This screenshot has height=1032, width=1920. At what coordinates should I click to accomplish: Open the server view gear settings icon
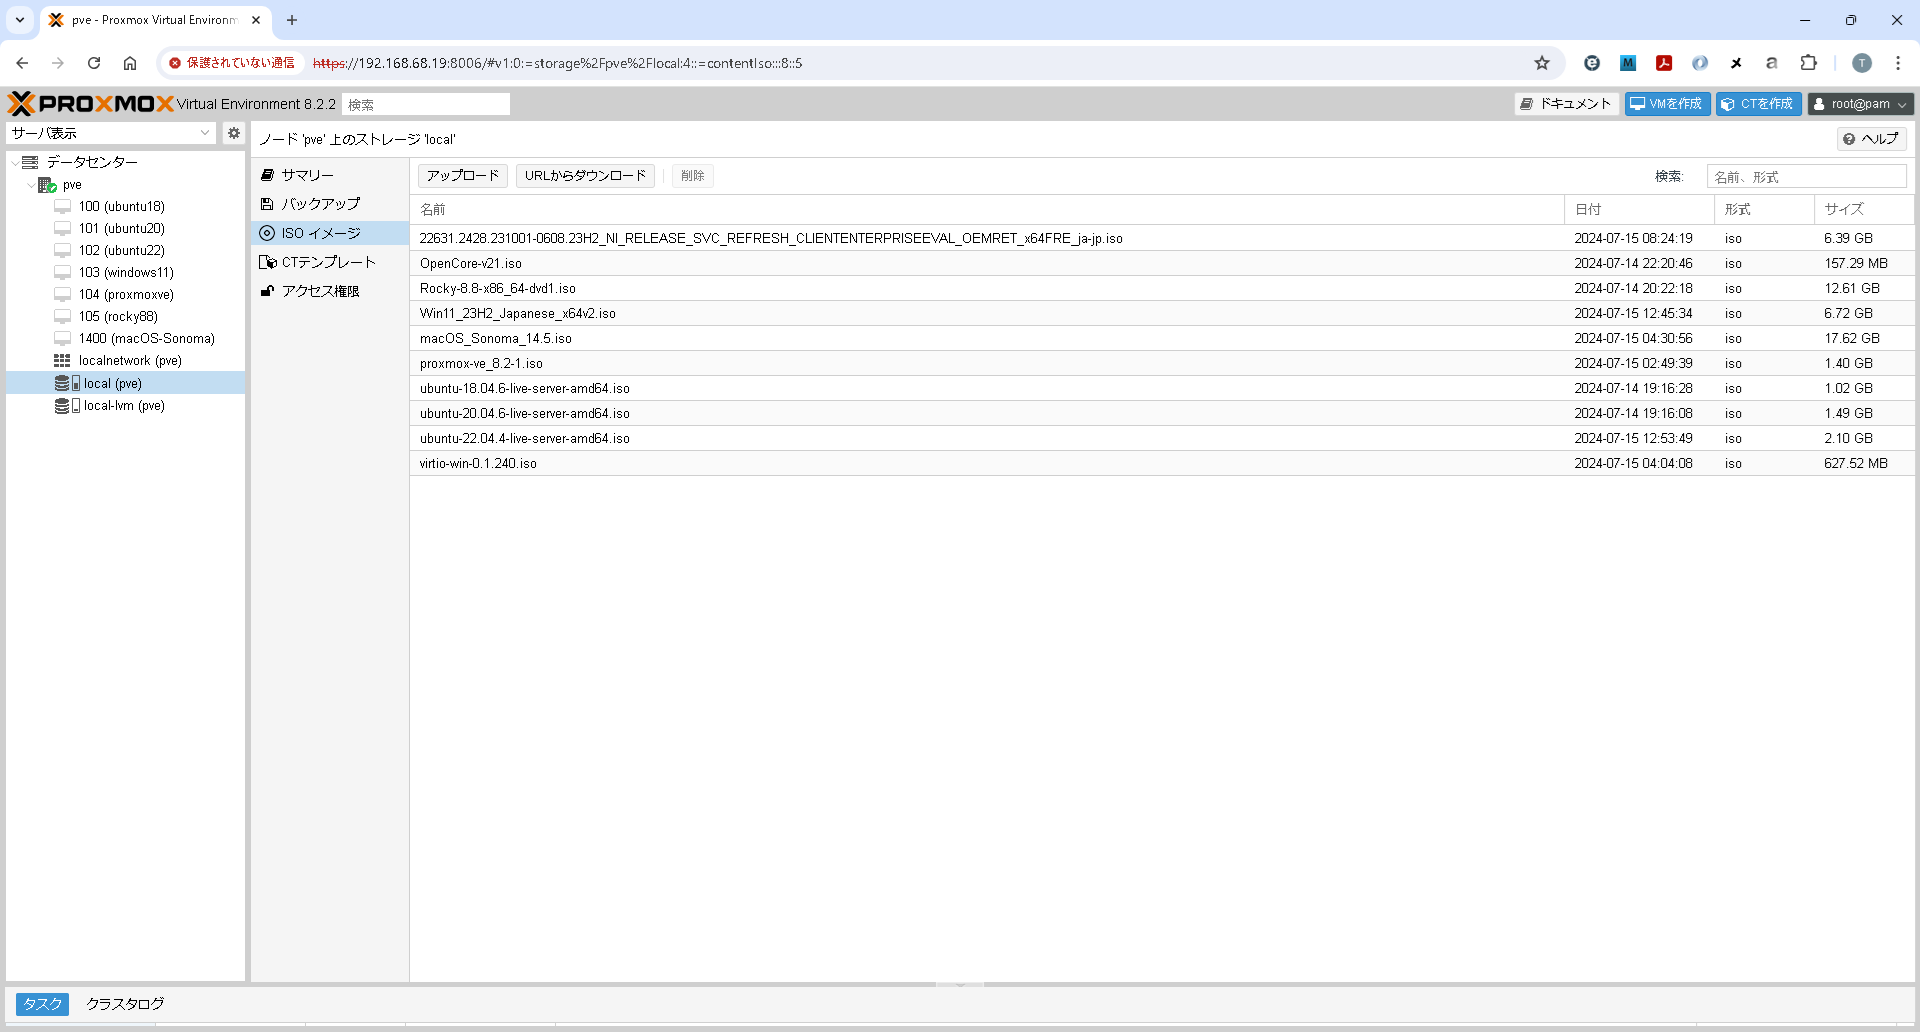click(234, 133)
